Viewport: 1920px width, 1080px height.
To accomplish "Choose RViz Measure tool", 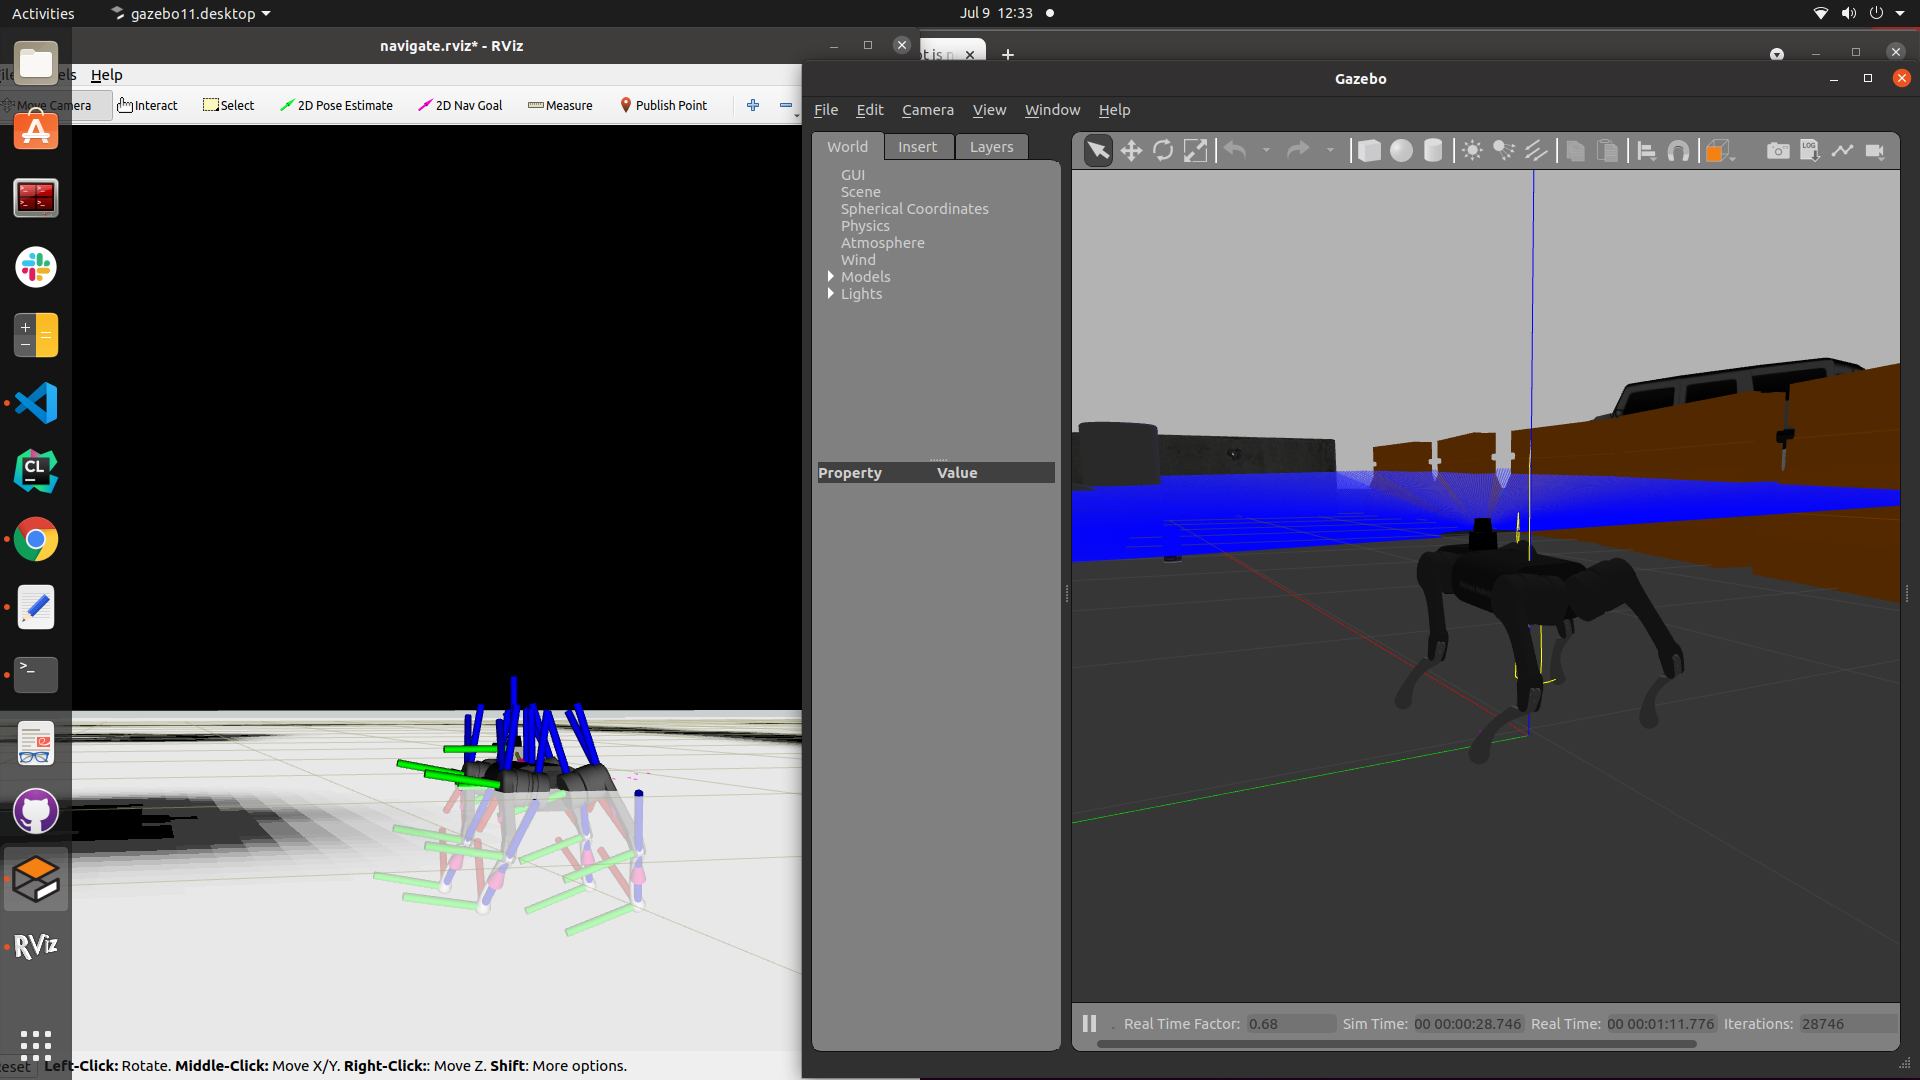I will point(560,105).
